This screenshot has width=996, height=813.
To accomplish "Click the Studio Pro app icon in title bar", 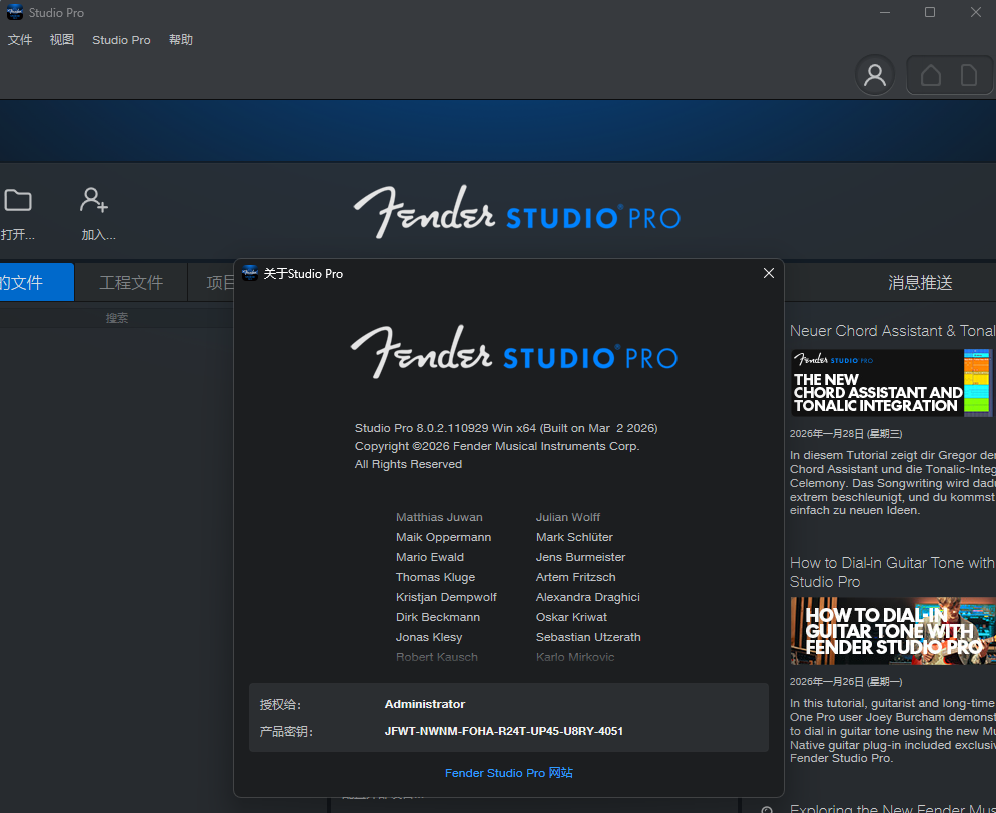I will click(15, 12).
